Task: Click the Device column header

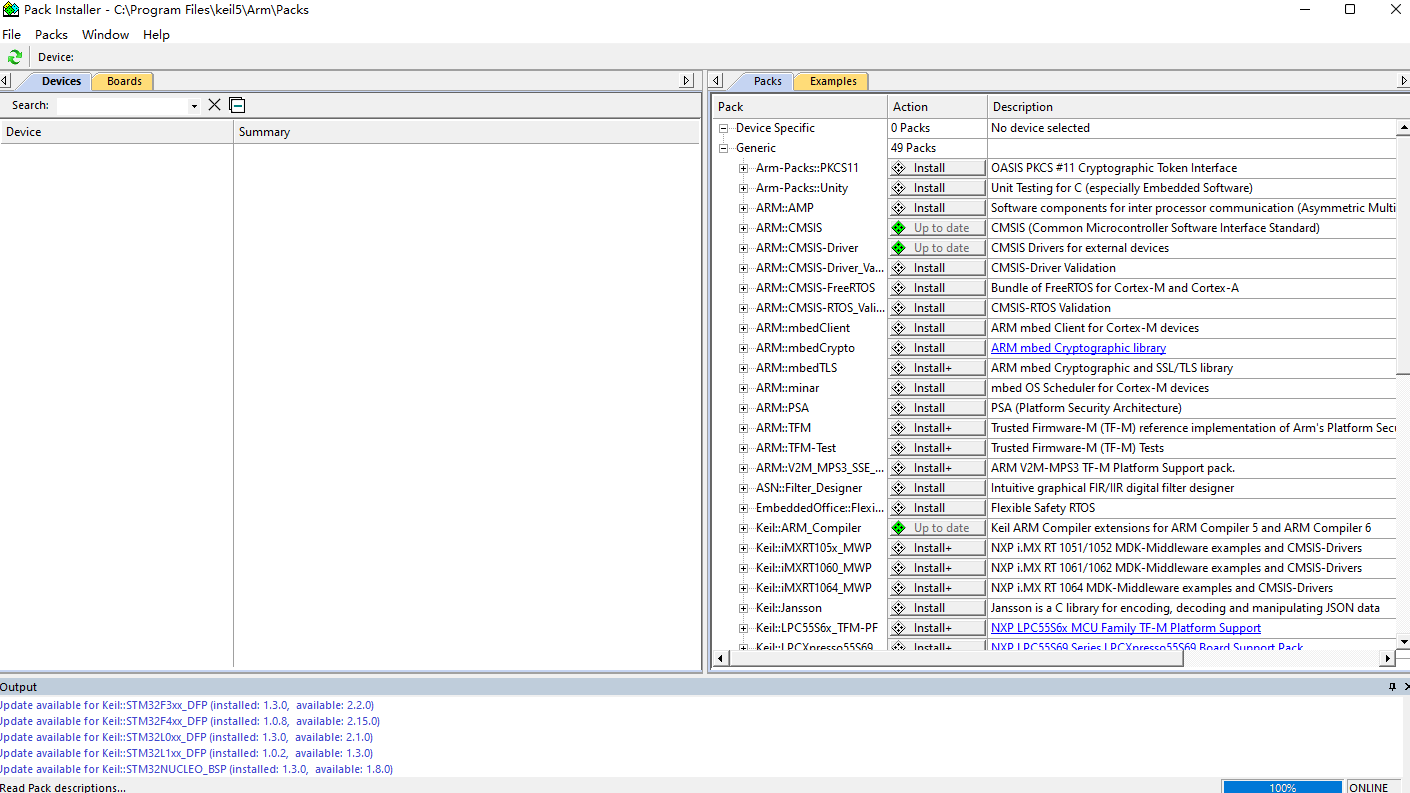Action: point(117,132)
